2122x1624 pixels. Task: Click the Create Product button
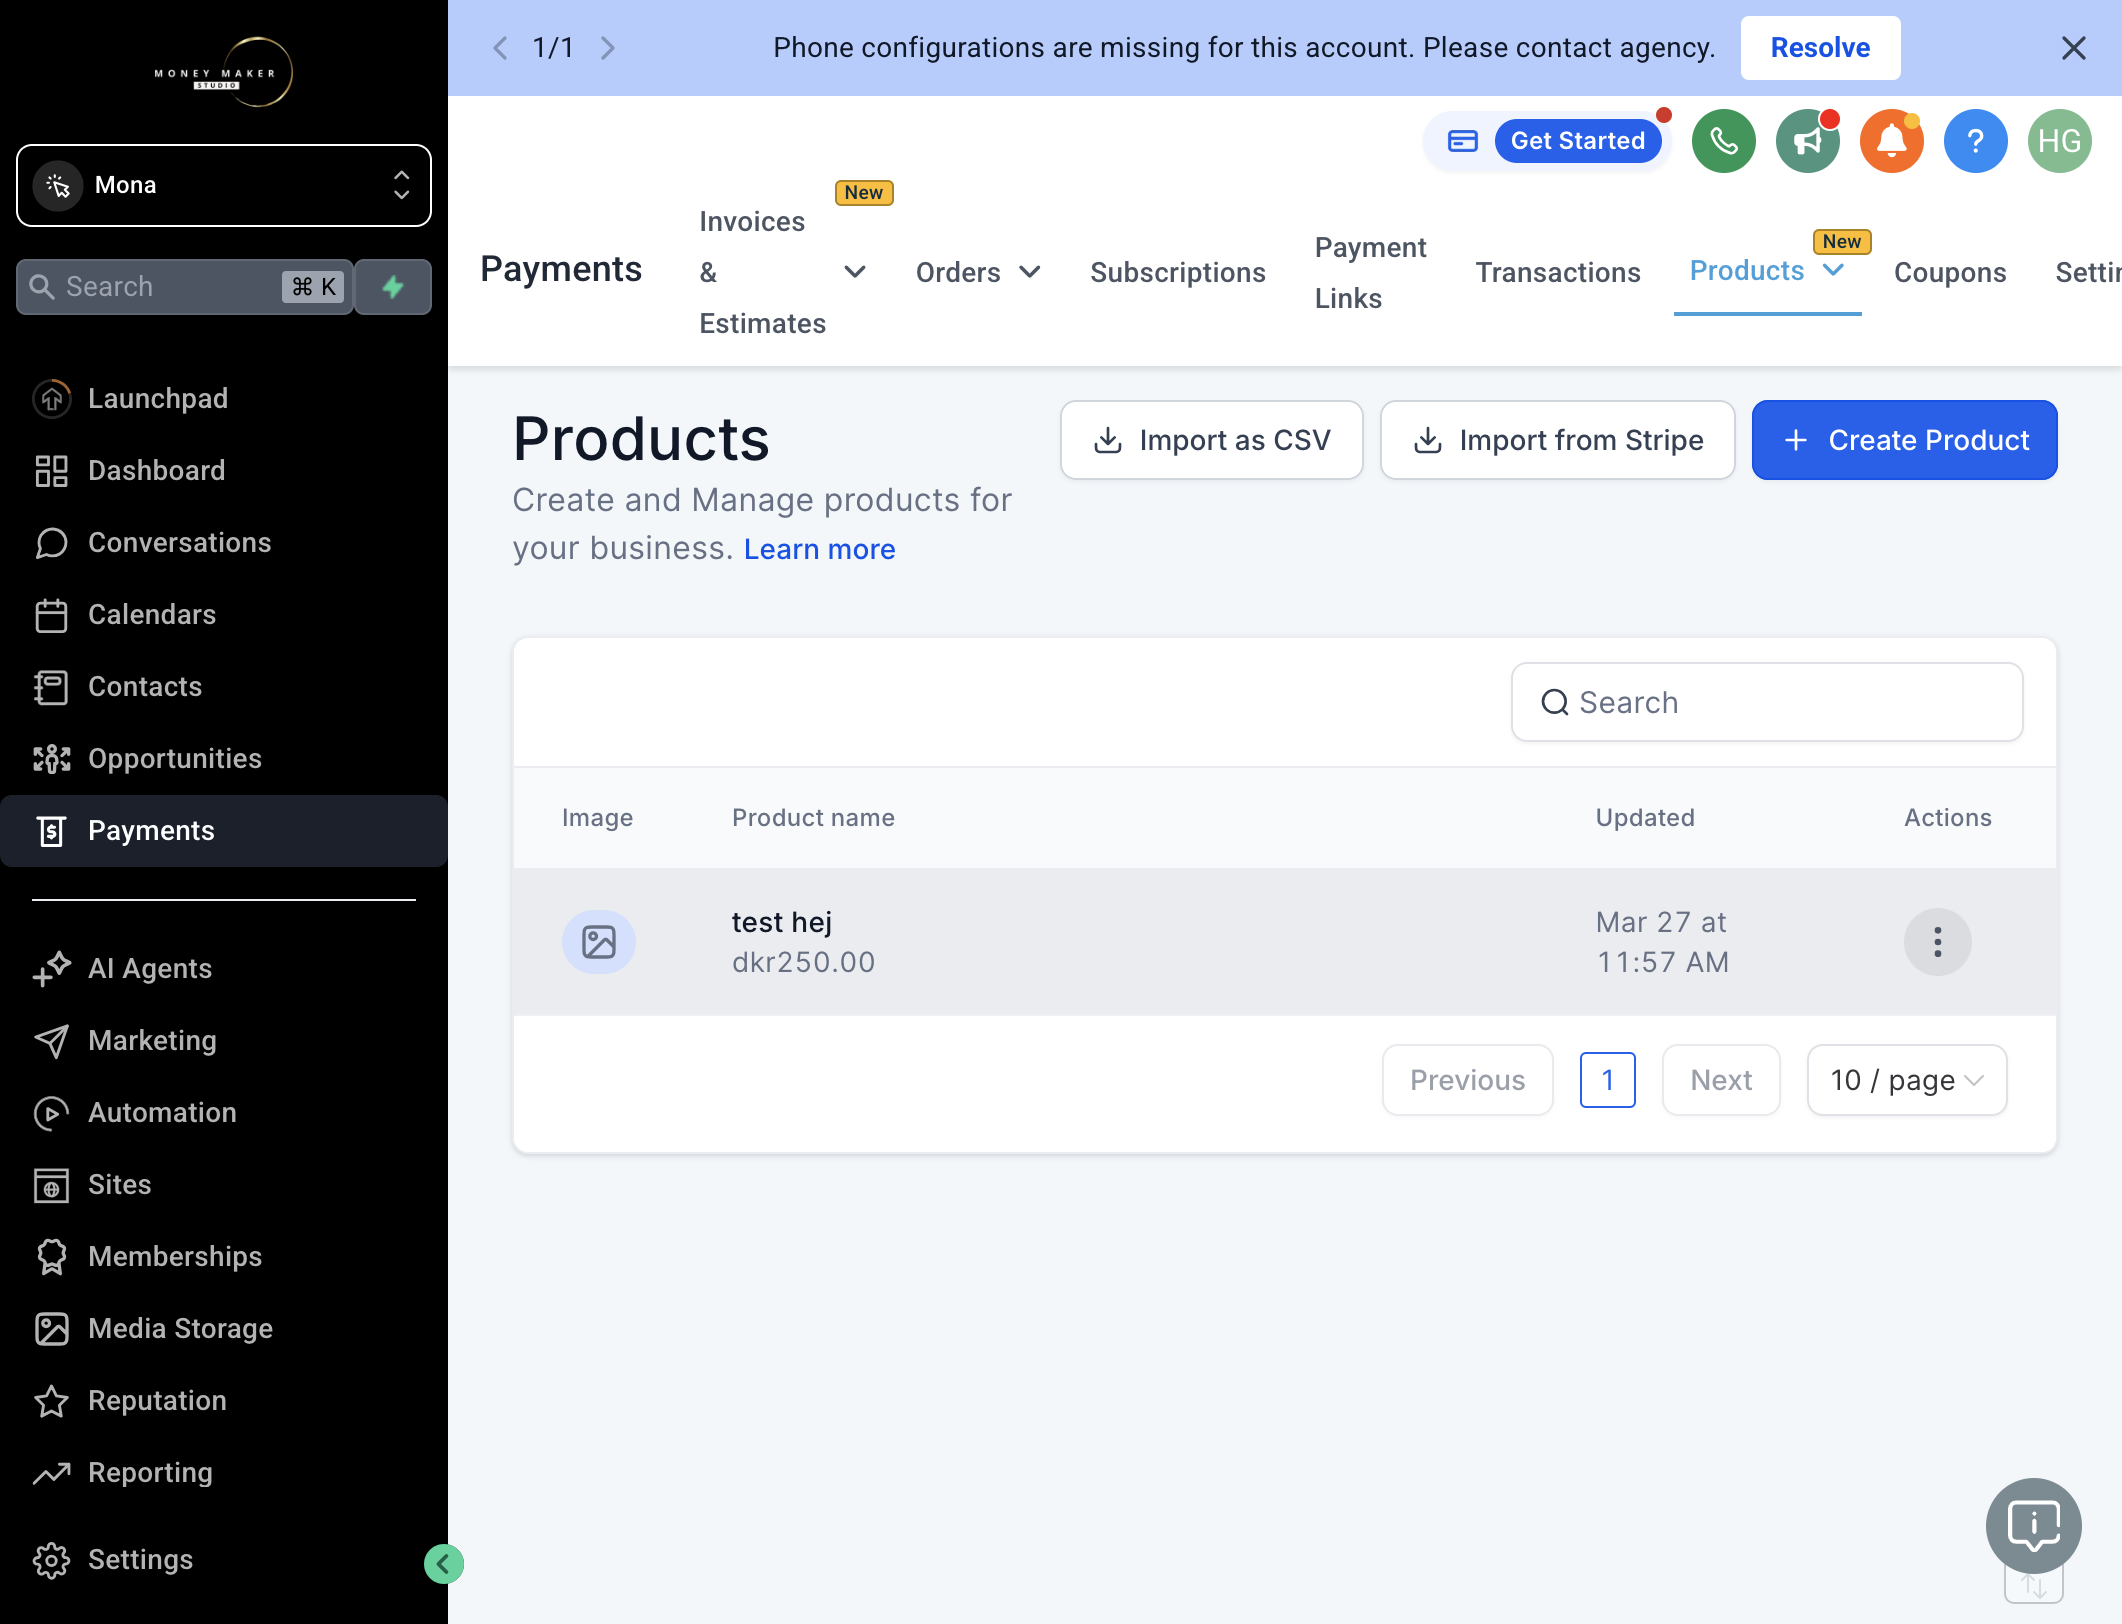pos(1903,440)
